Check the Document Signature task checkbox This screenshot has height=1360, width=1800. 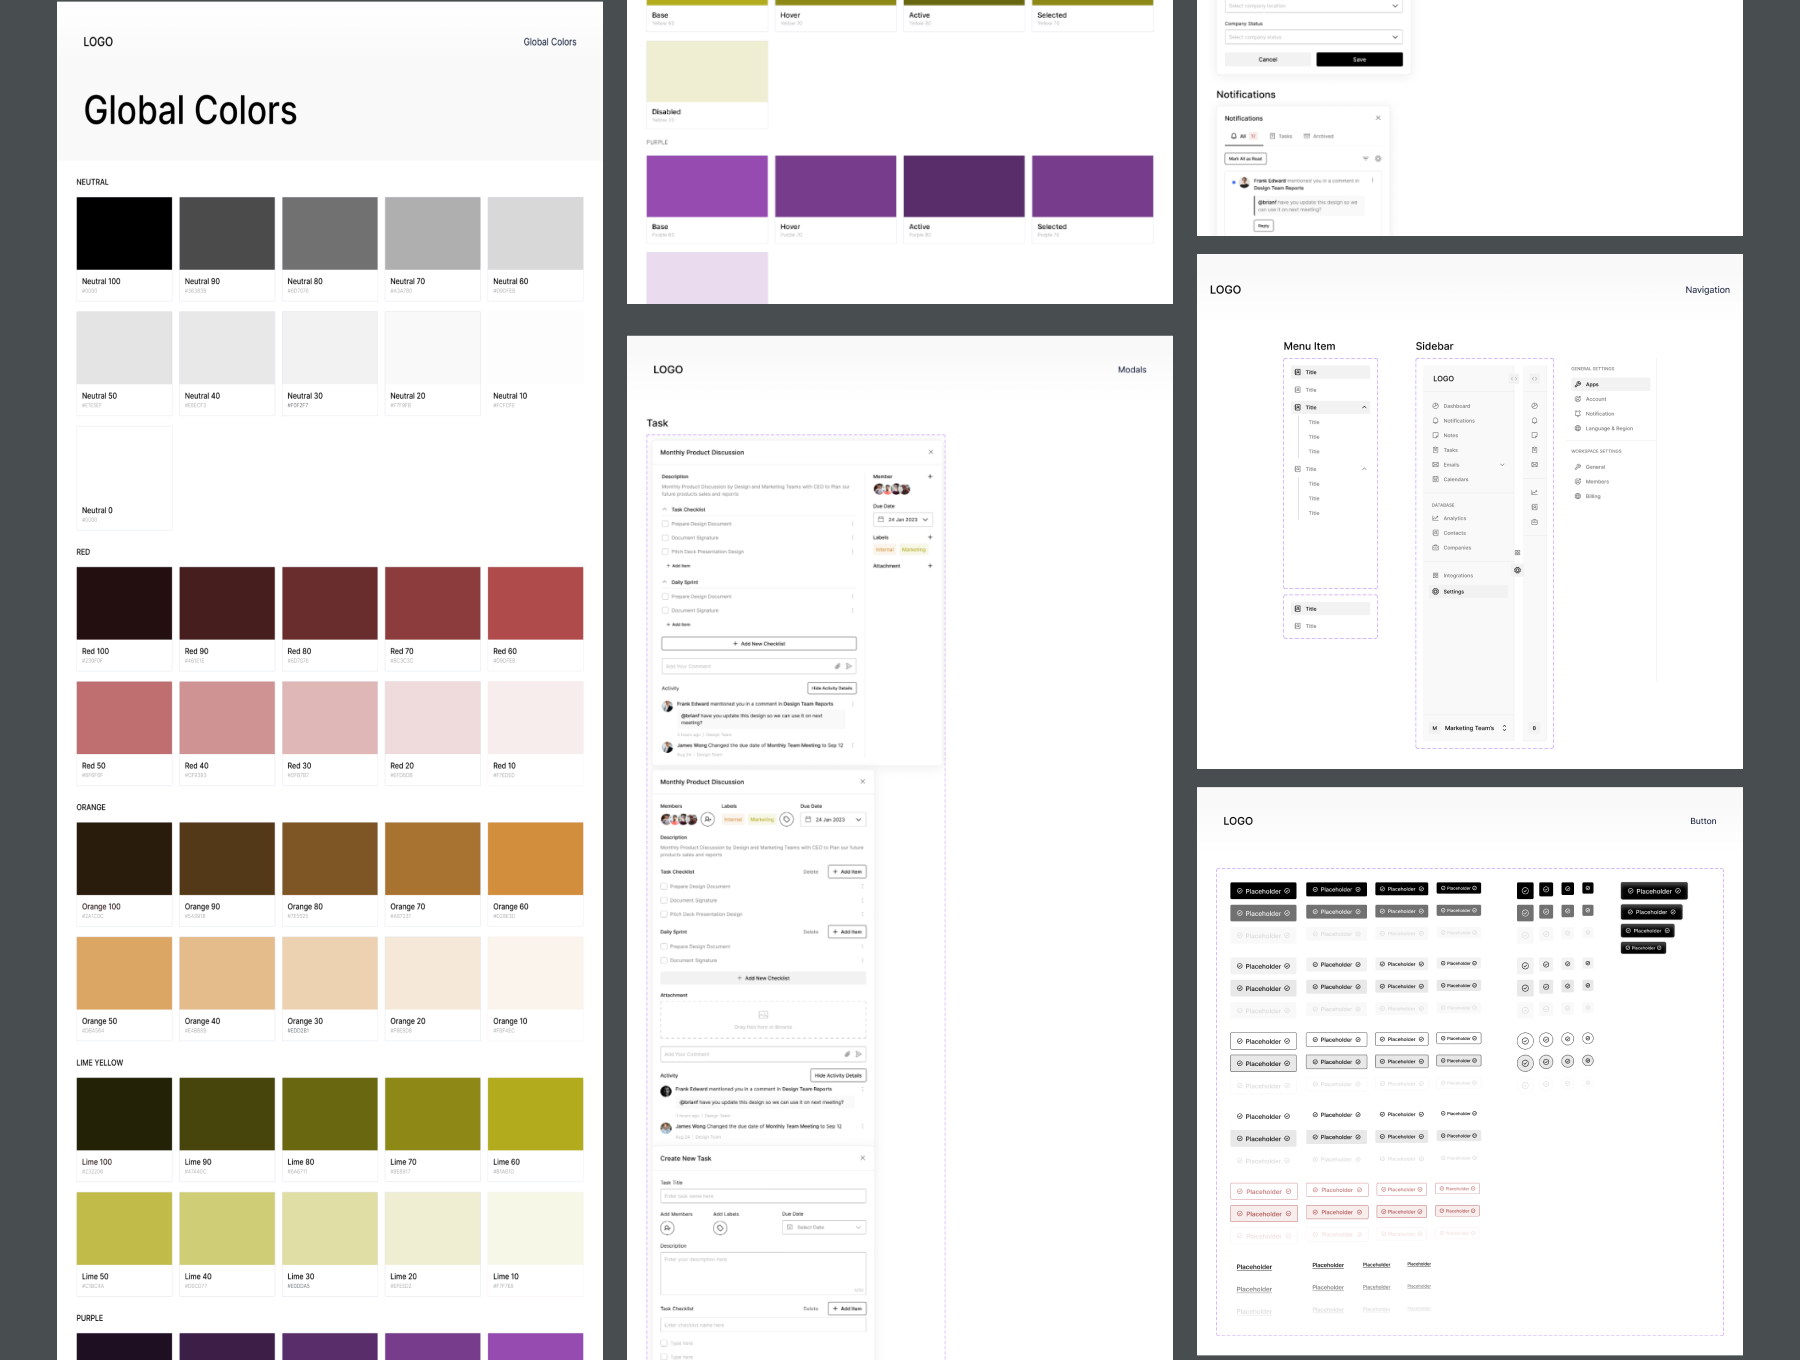pyautogui.click(x=665, y=538)
